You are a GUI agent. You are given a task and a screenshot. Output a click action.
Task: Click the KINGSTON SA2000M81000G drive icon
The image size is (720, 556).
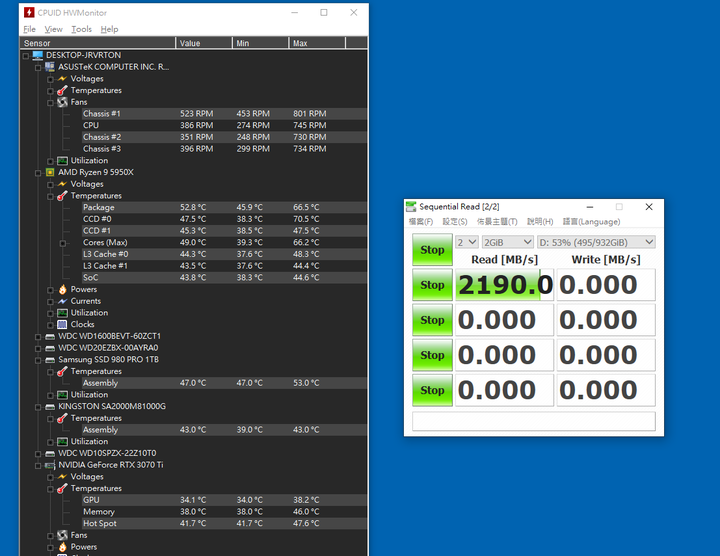[50, 407]
